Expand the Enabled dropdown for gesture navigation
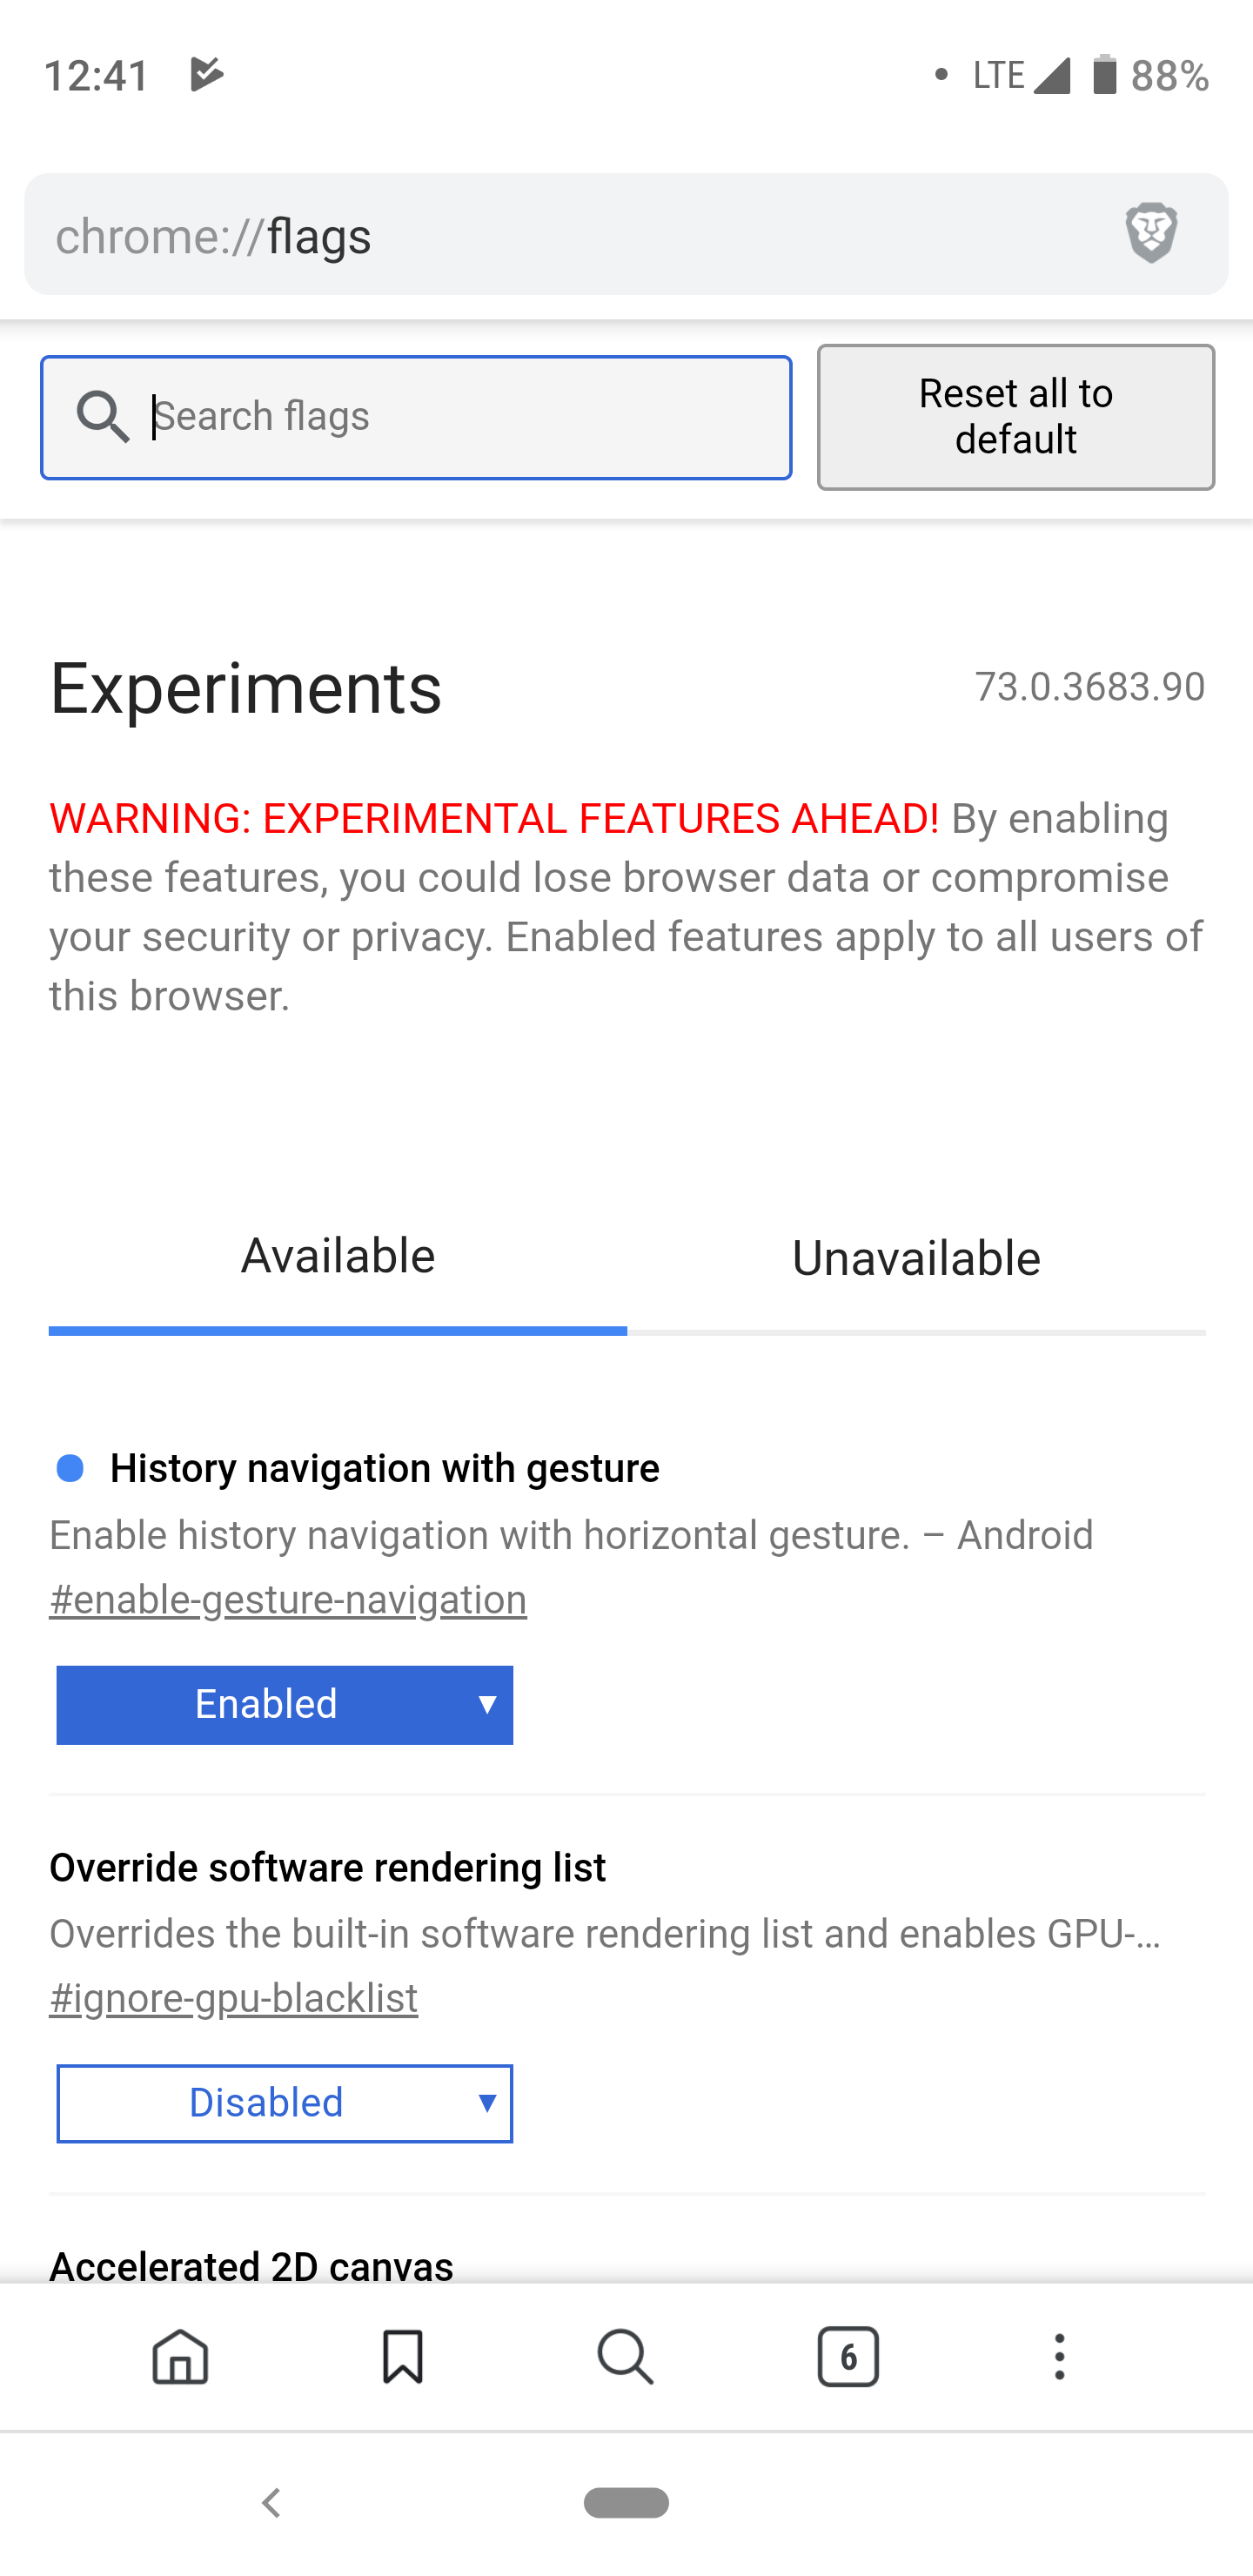Viewport: 1253px width, 2576px height. click(x=285, y=1705)
